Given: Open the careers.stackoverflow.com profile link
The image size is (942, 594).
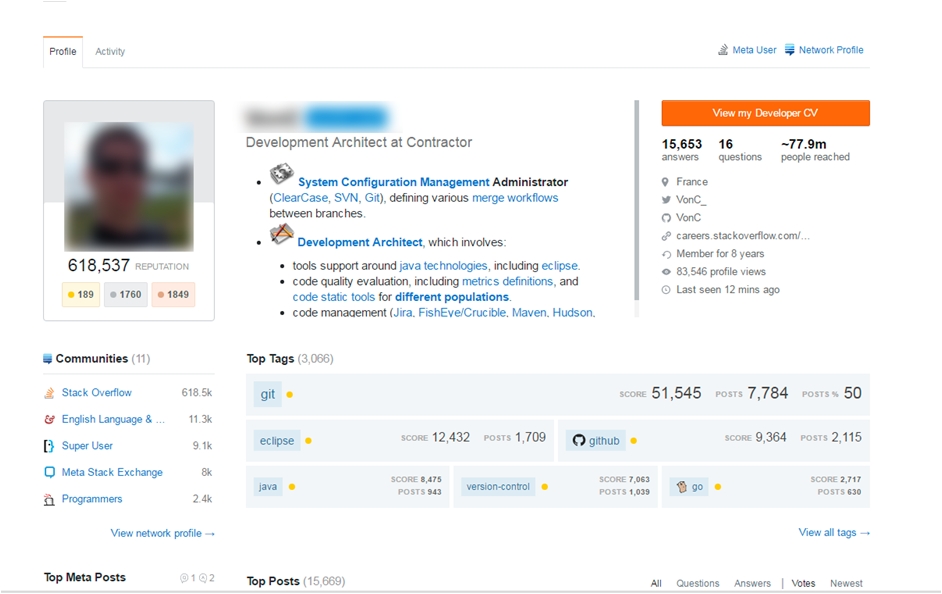Looking at the screenshot, I should pos(742,236).
